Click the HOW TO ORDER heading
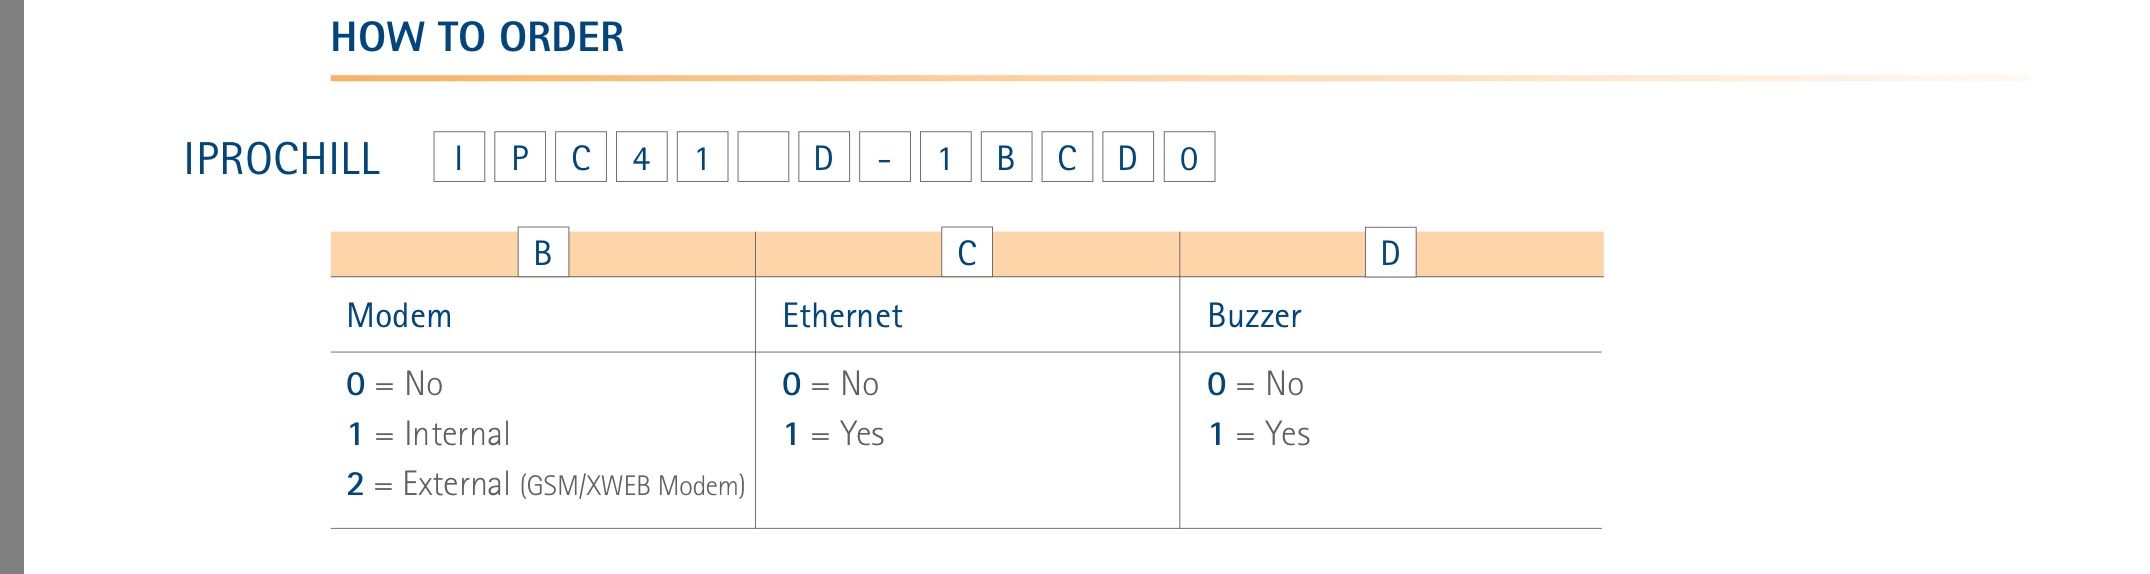This screenshot has width=2150, height=574. (x=477, y=38)
